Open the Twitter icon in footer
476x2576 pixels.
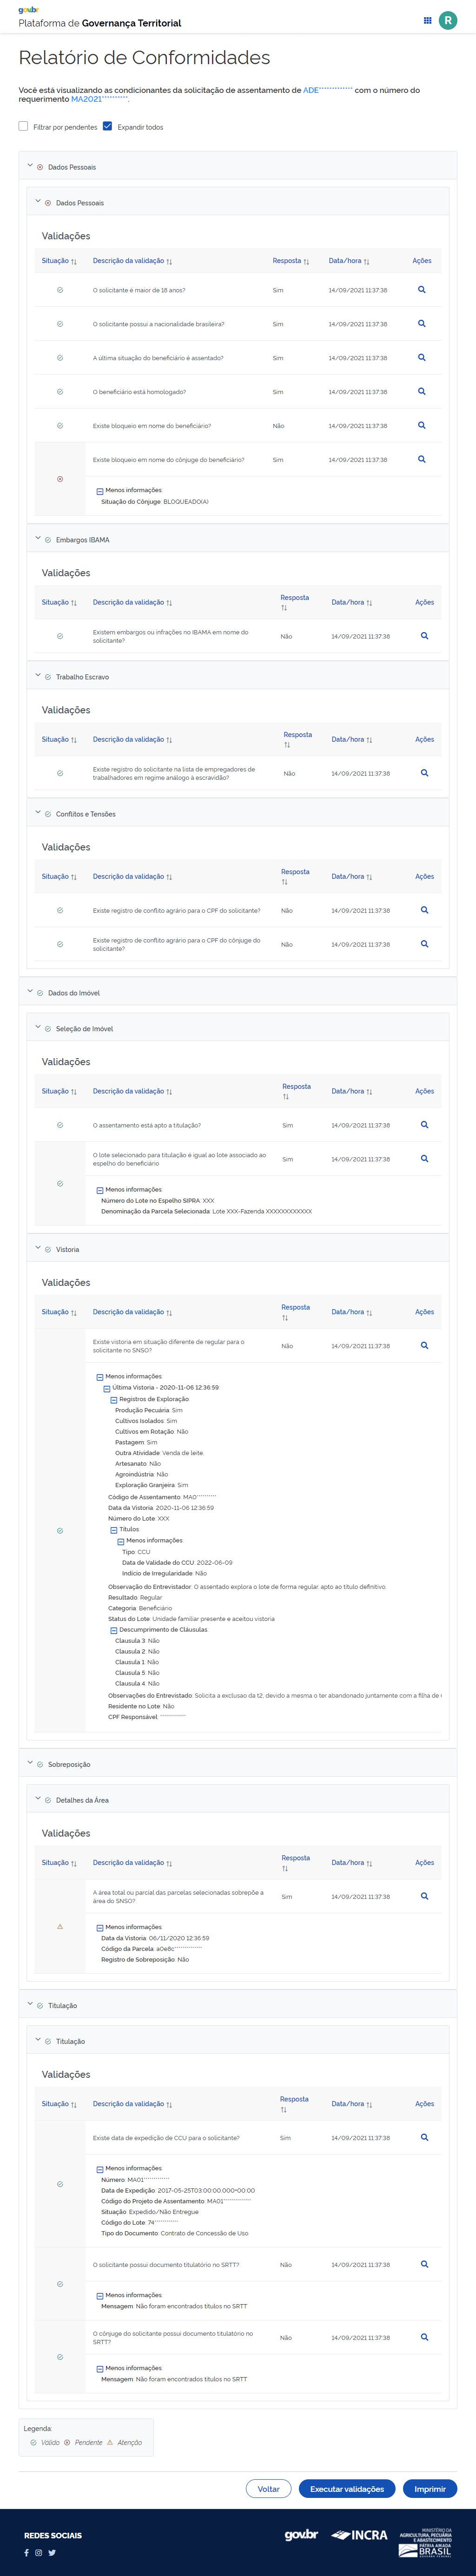tap(52, 2552)
